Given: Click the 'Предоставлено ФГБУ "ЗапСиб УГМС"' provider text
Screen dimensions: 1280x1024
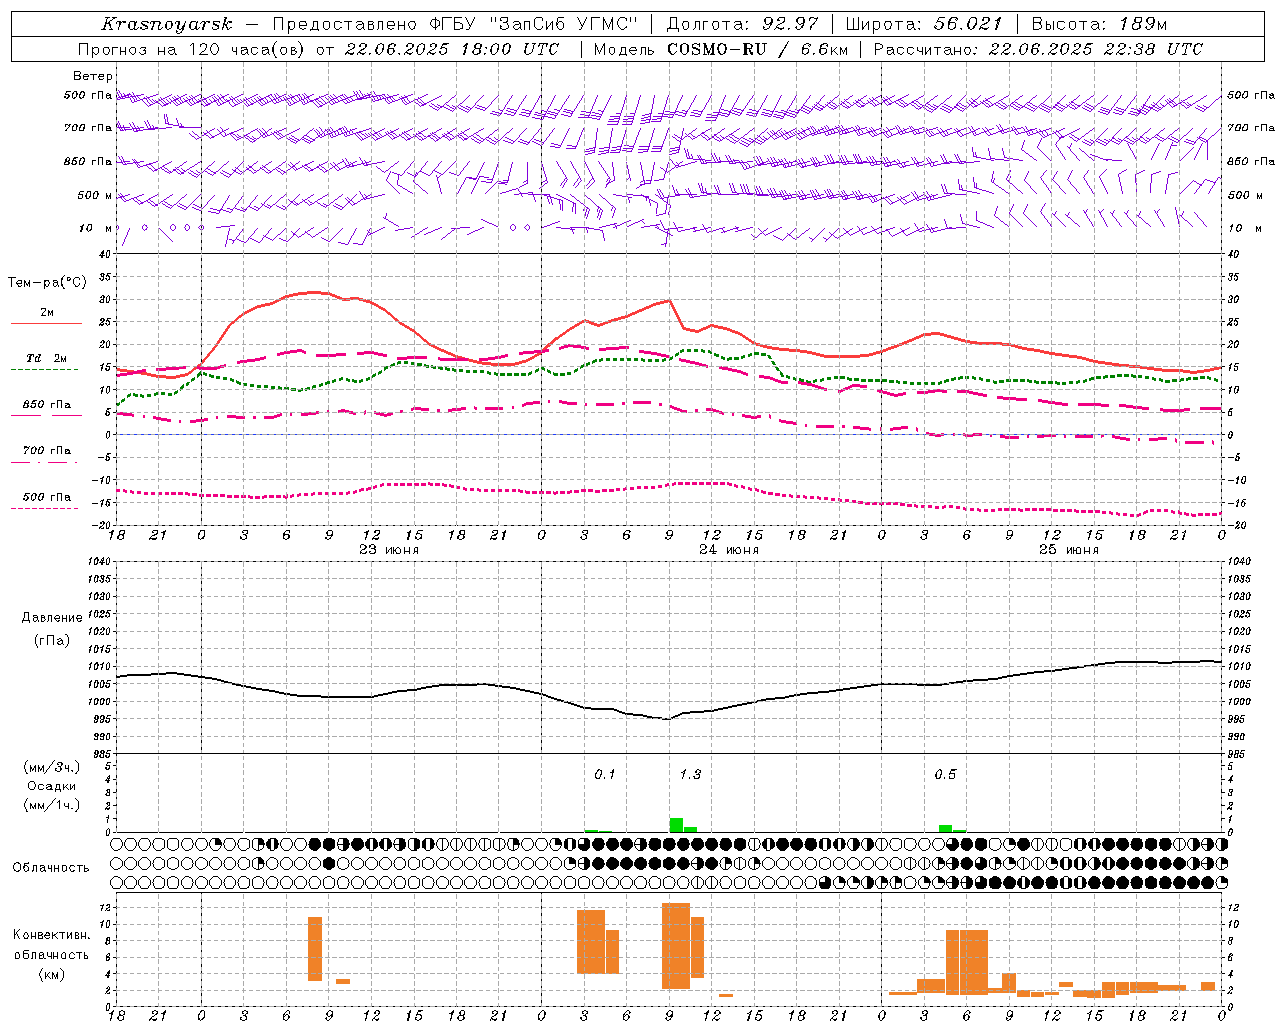Looking at the screenshot, I should [x=455, y=24].
